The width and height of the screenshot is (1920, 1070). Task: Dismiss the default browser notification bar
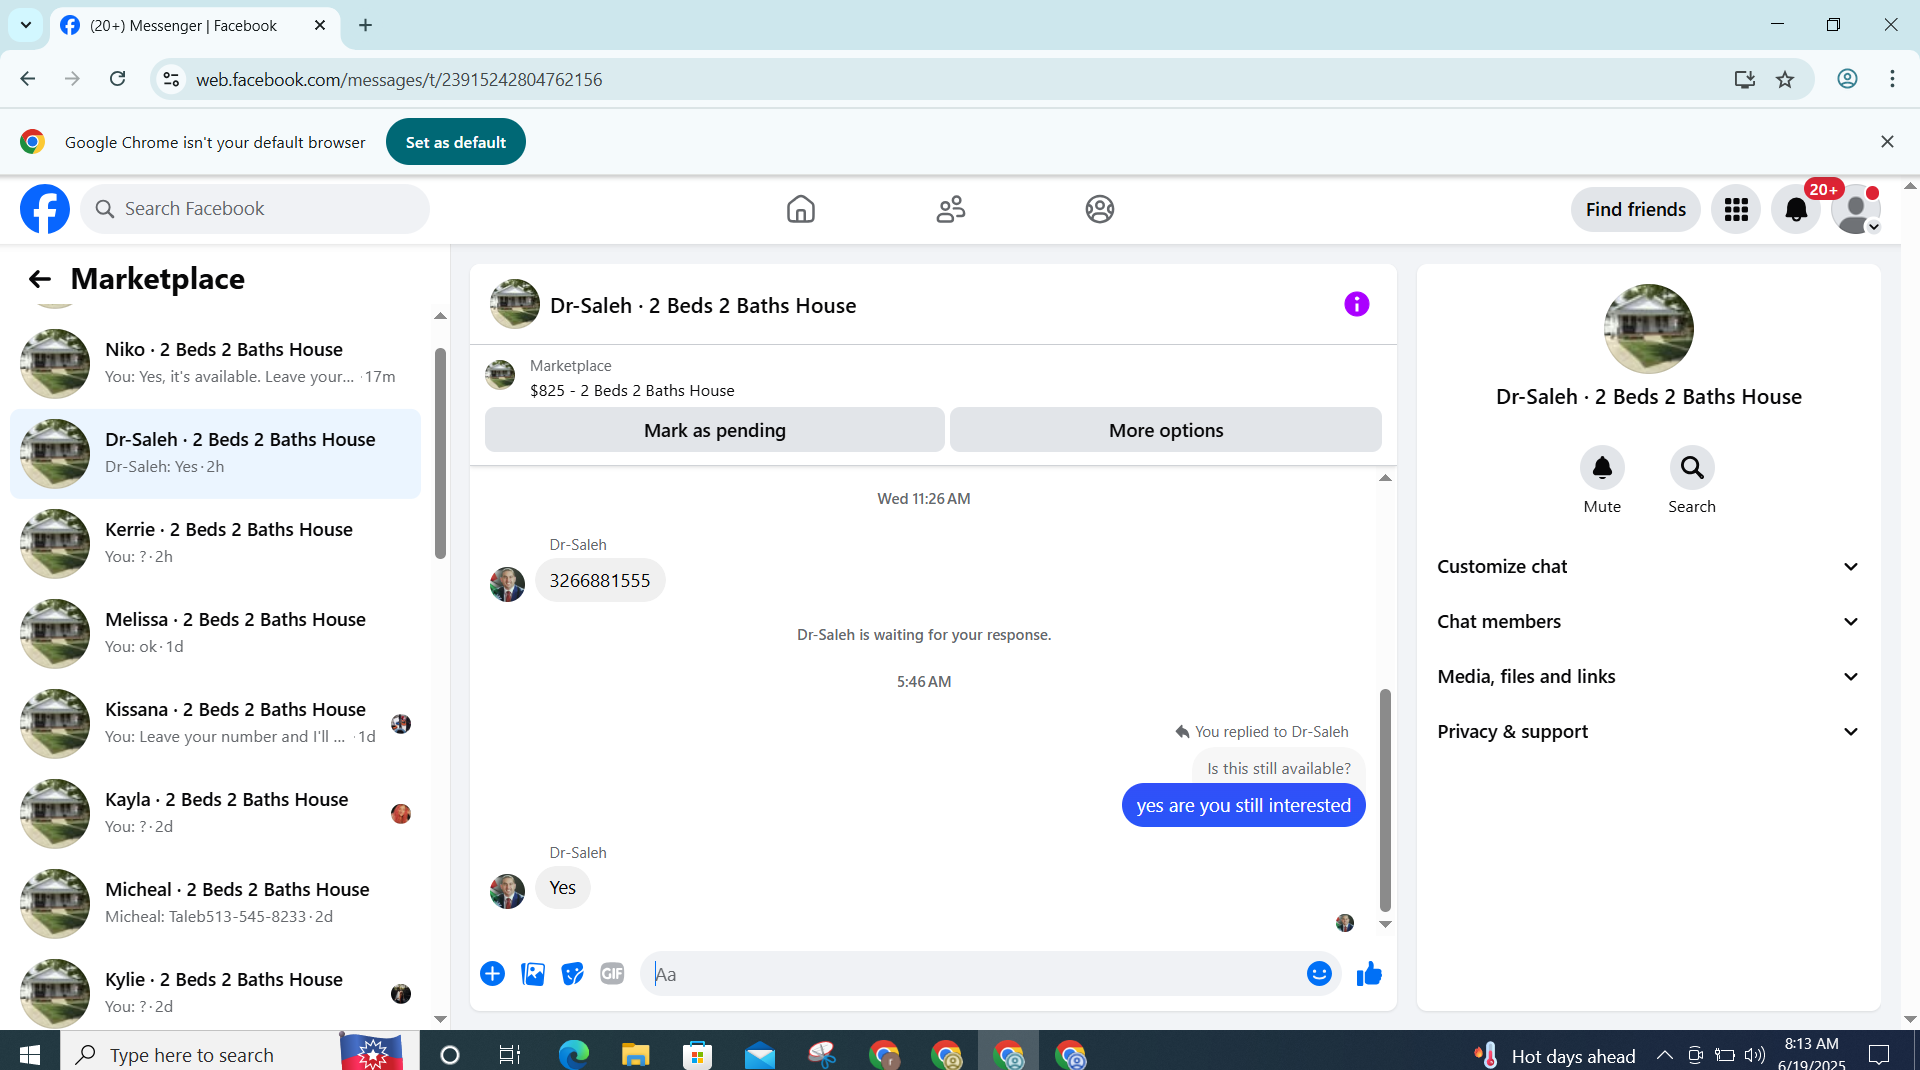click(x=1887, y=142)
